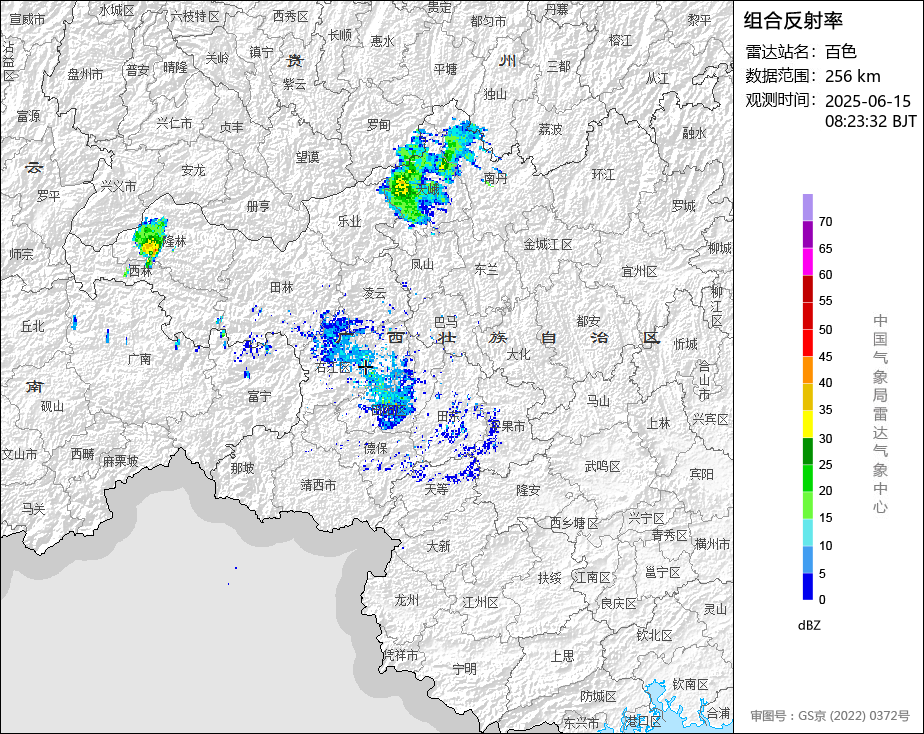
Task: Click the 德保 map label
Action: pyautogui.click(x=375, y=448)
